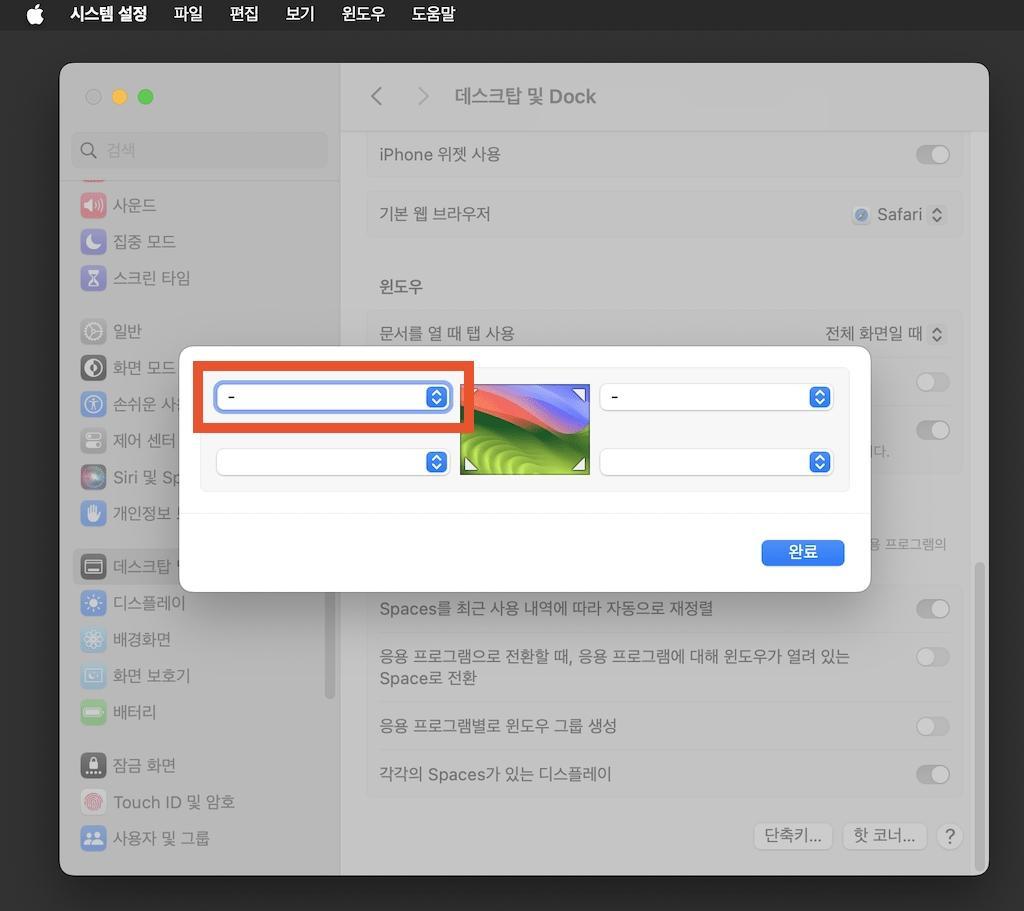The height and width of the screenshot is (911, 1024).
Task: Open the 편집 menu
Action: pyautogui.click(x=244, y=14)
